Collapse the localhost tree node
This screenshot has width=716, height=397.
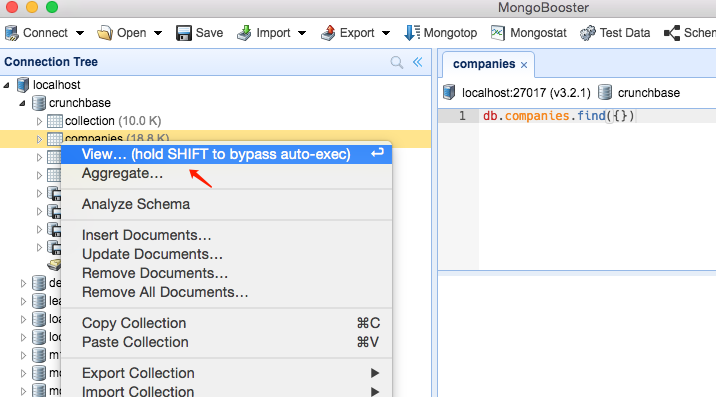[x=6, y=85]
